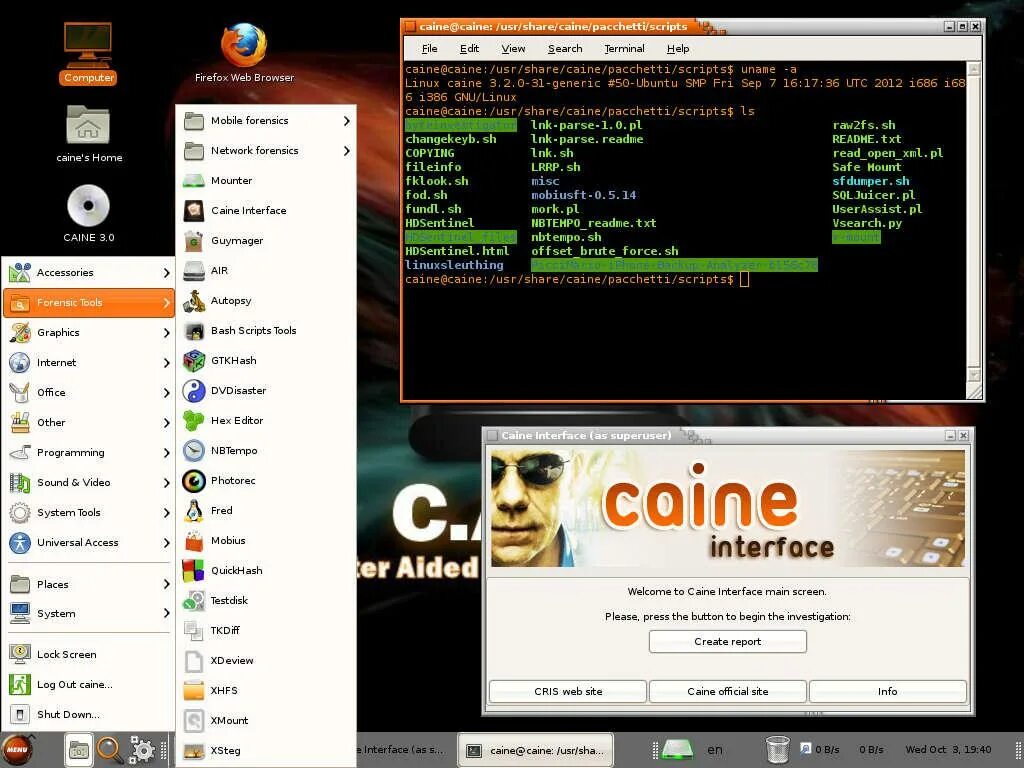Open the Places menu entry
The width and height of the screenshot is (1024, 768).
click(89, 584)
